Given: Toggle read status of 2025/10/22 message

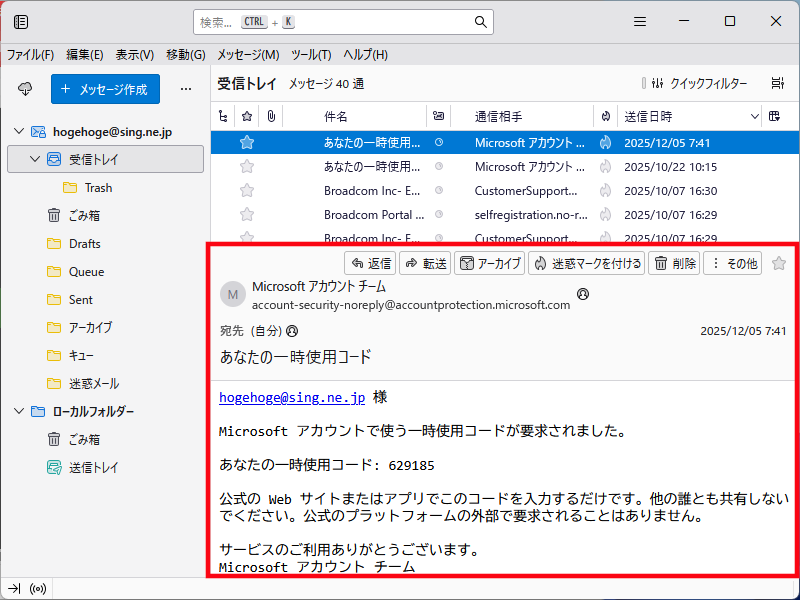Looking at the screenshot, I should (439, 167).
